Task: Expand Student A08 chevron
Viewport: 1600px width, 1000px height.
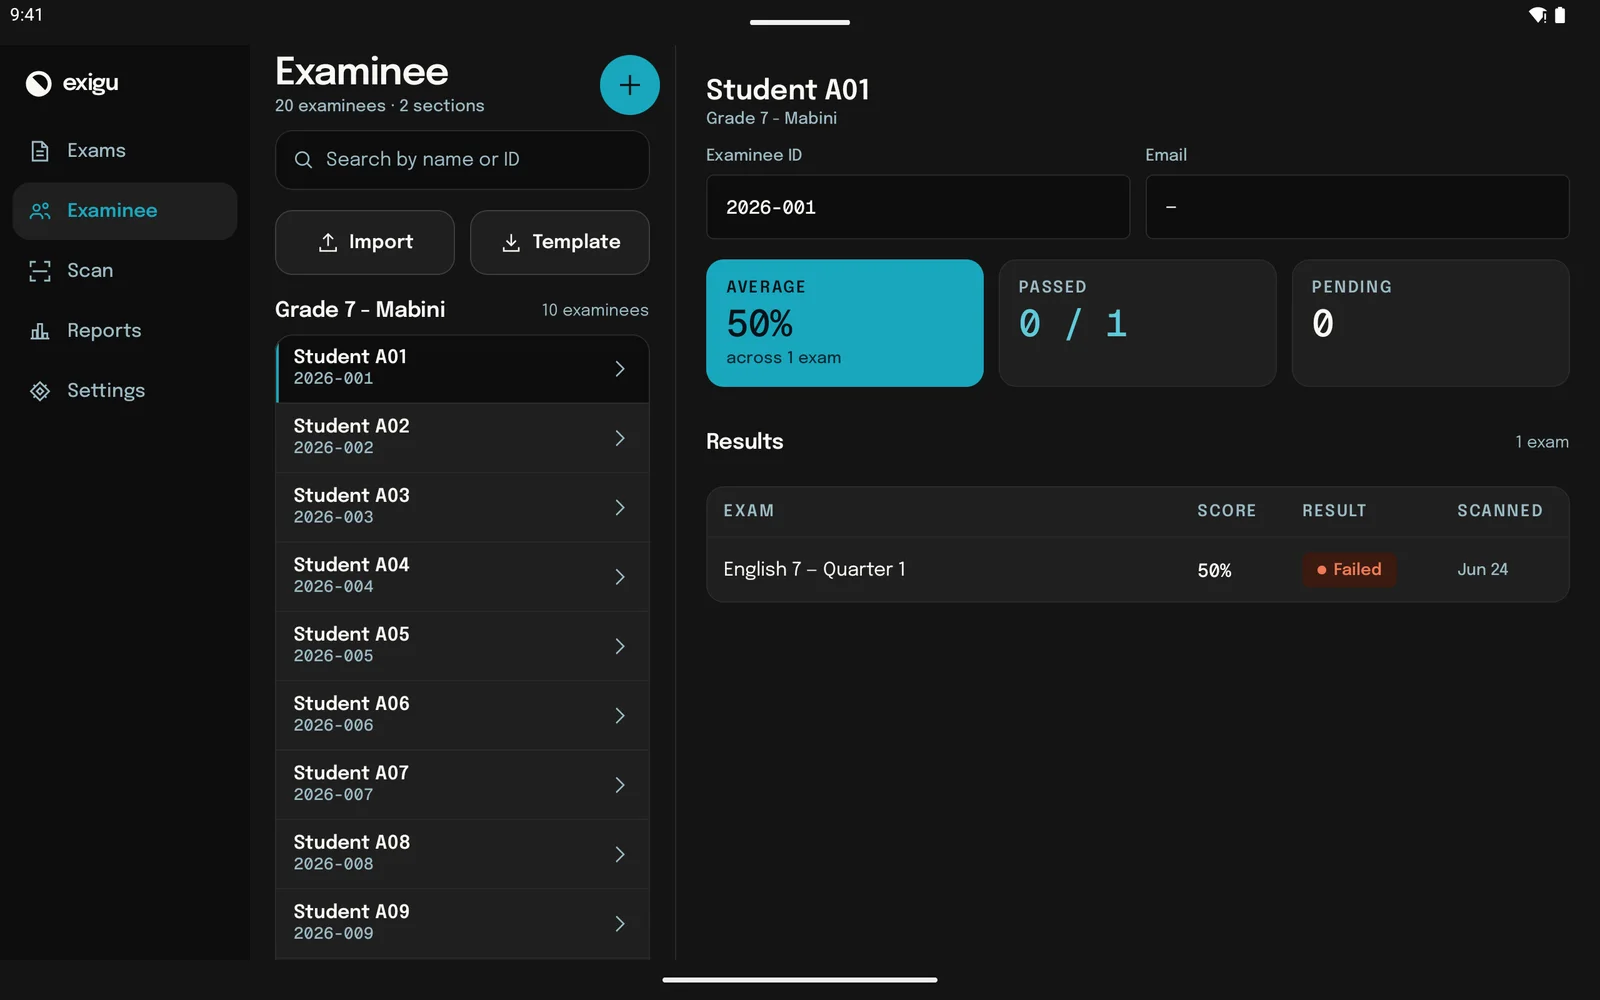Action: coord(620,854)
